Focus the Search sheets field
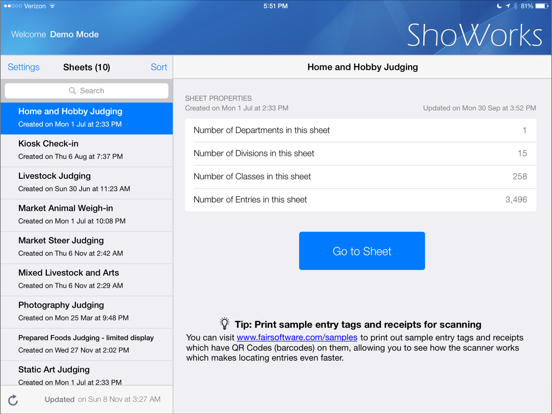This screenshot has height=414, width=552. (x=87, y=90)
